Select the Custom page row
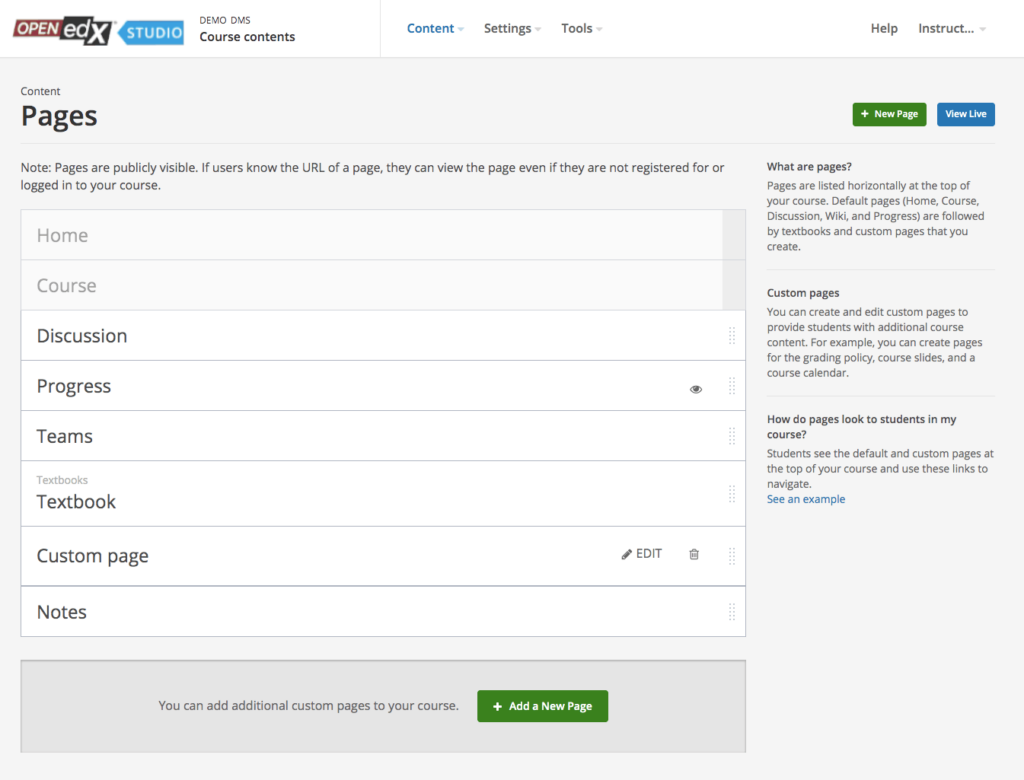Screen dimensions: 1024x780 [x=92, y=555]
